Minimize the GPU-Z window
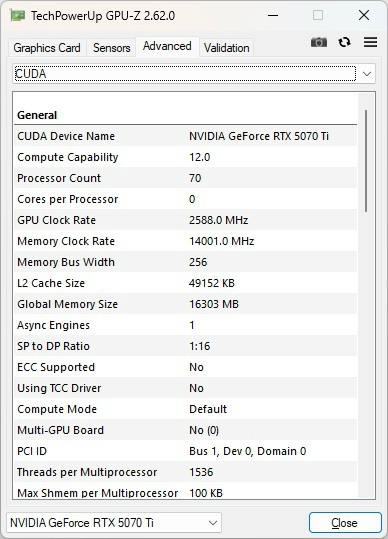388x539 pixels. [x=273, y=15]
